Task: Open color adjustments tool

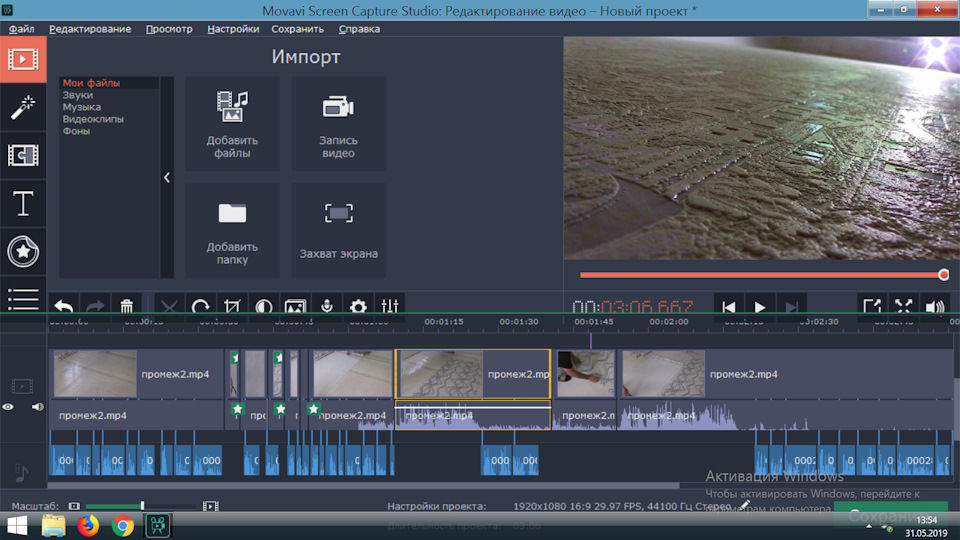Action: 263,307
